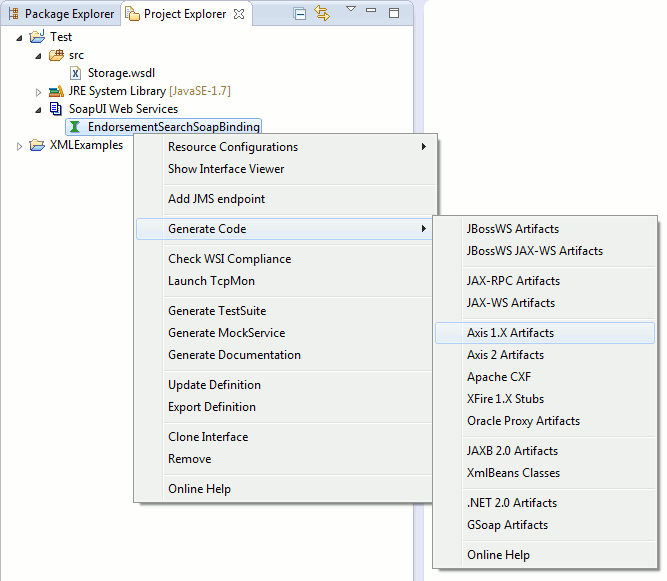Click Generate MockService
Screen dimensions: 667x581
[x=226, y=333]
